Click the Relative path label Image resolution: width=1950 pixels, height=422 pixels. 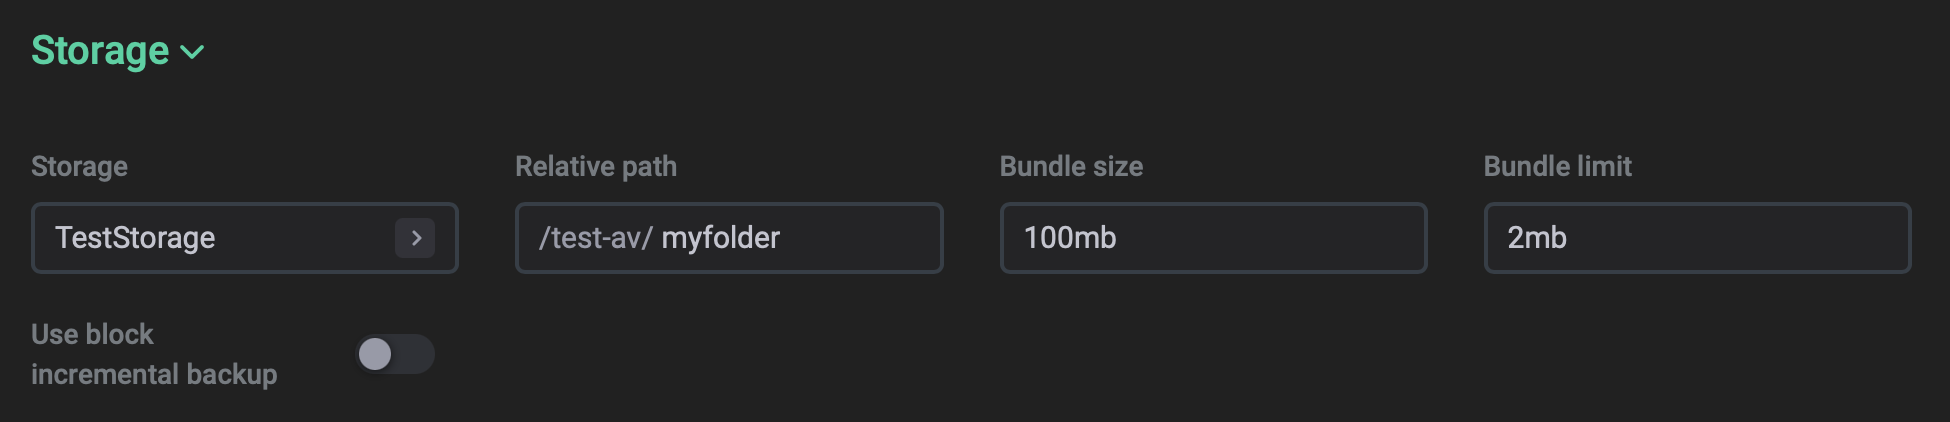point(595,166)
